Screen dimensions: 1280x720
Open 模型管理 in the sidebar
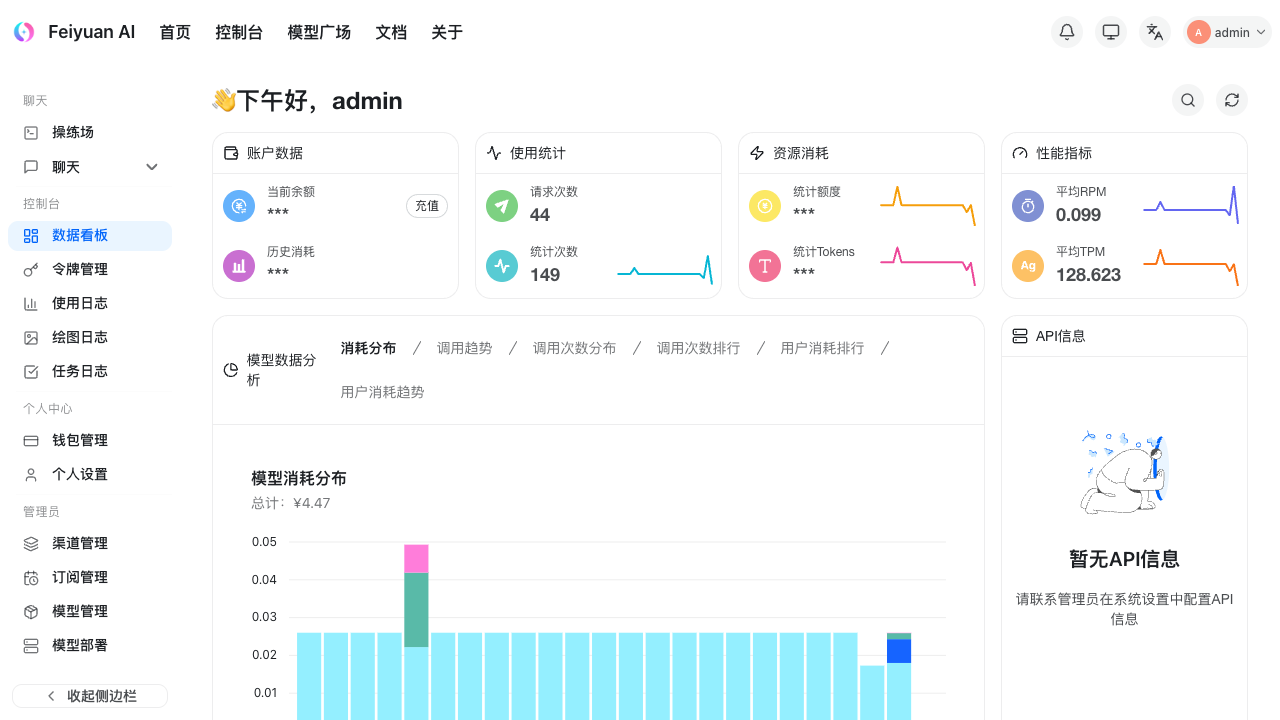pyautogui.click(x=90, y=611)
